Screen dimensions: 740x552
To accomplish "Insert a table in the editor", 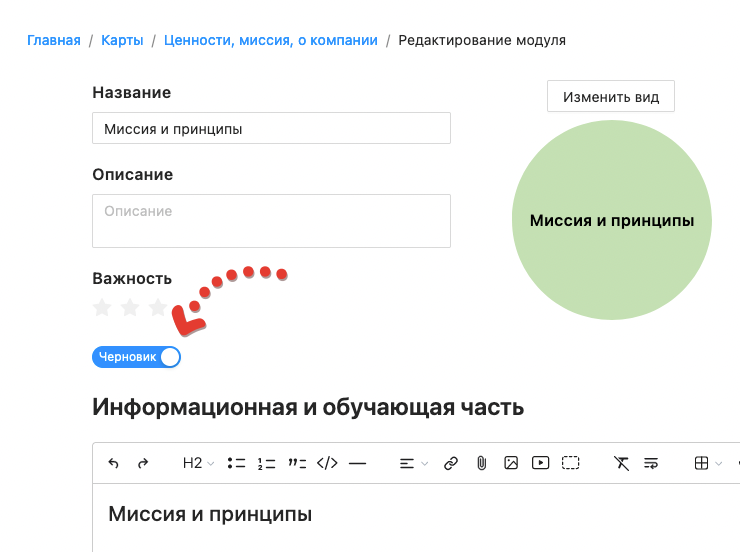I will coord(701,463).
